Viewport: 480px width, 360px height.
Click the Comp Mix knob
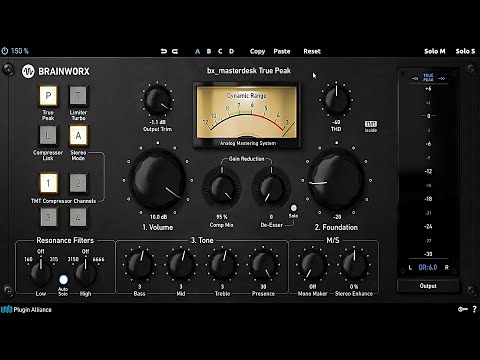click(222, 188)
